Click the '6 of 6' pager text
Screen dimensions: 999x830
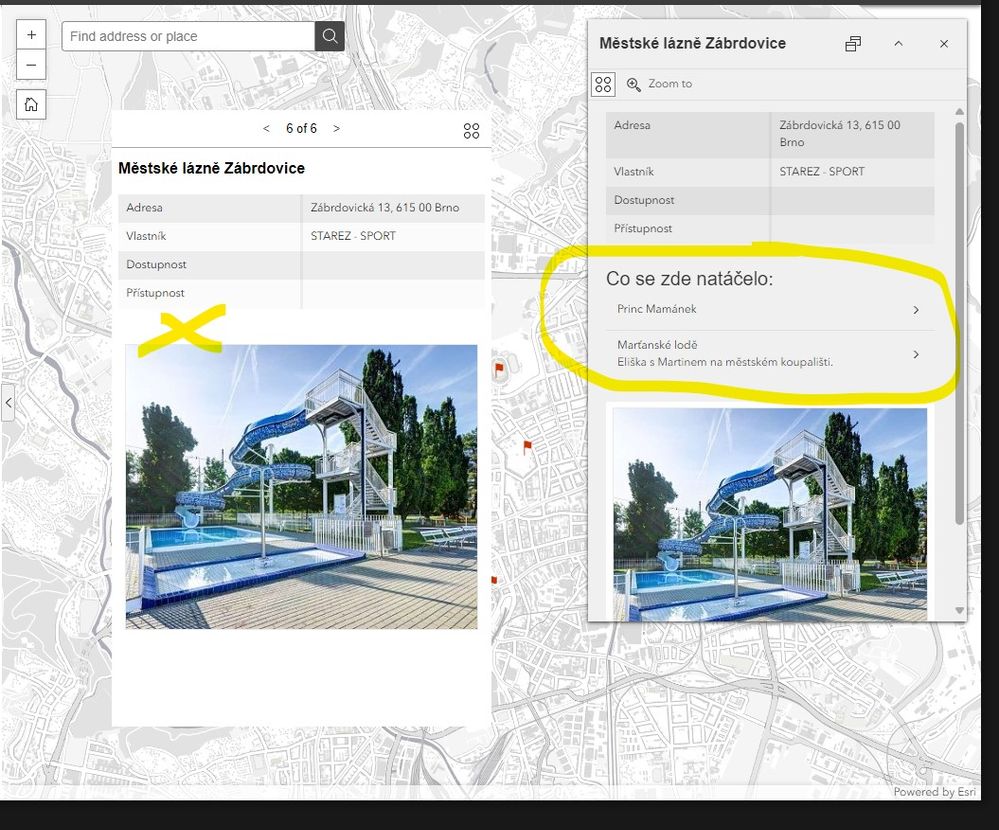(x=301, y=129)
